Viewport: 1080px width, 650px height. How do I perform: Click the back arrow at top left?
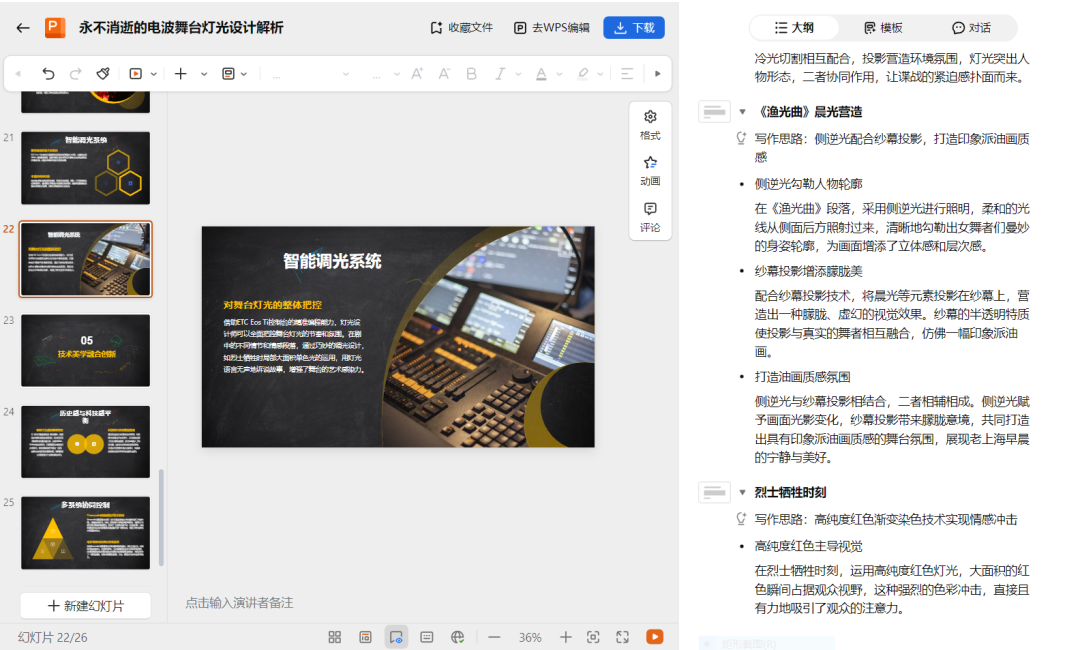tap(22, 28)
